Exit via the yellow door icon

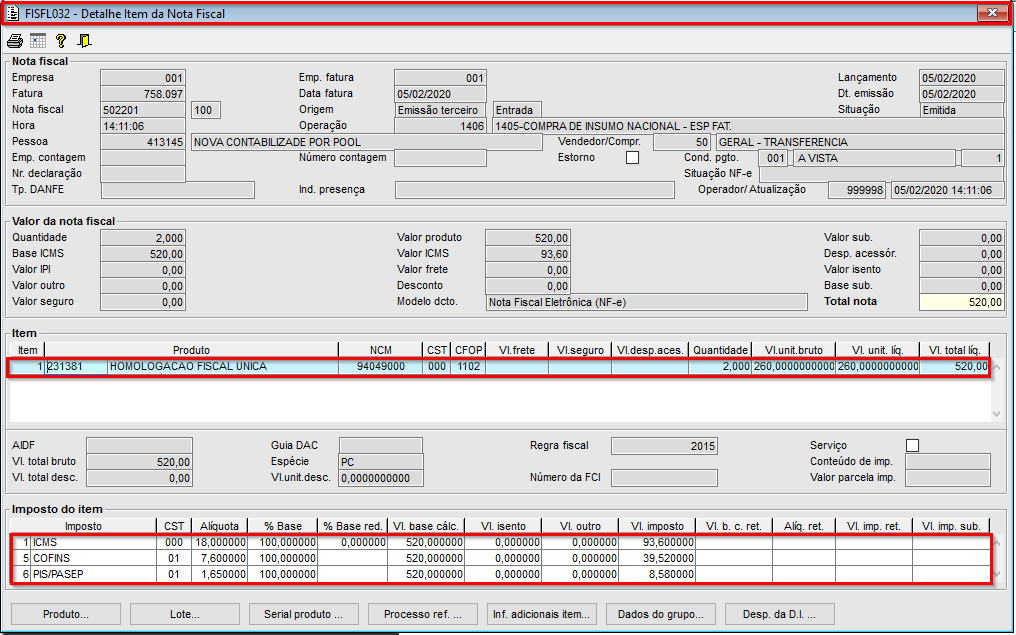click(x=84, y=41)
